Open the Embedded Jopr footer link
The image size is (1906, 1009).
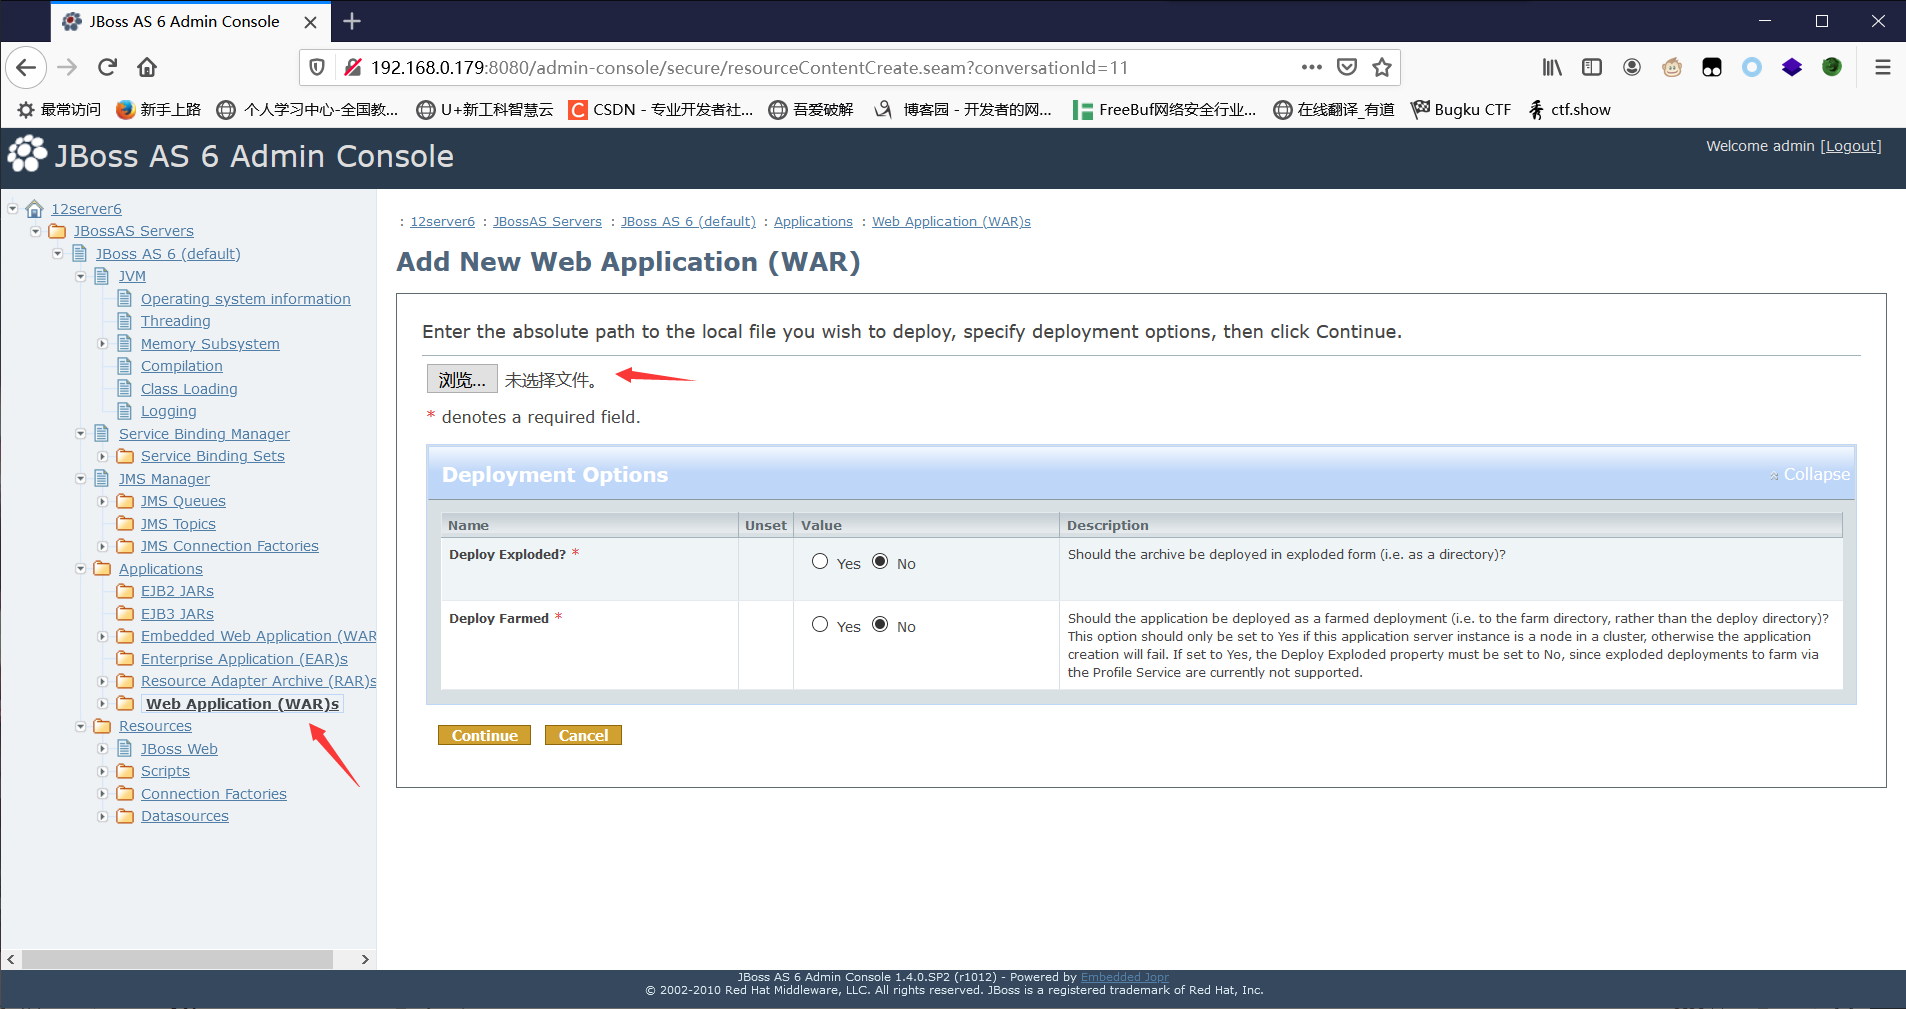tap(1124, 977)
